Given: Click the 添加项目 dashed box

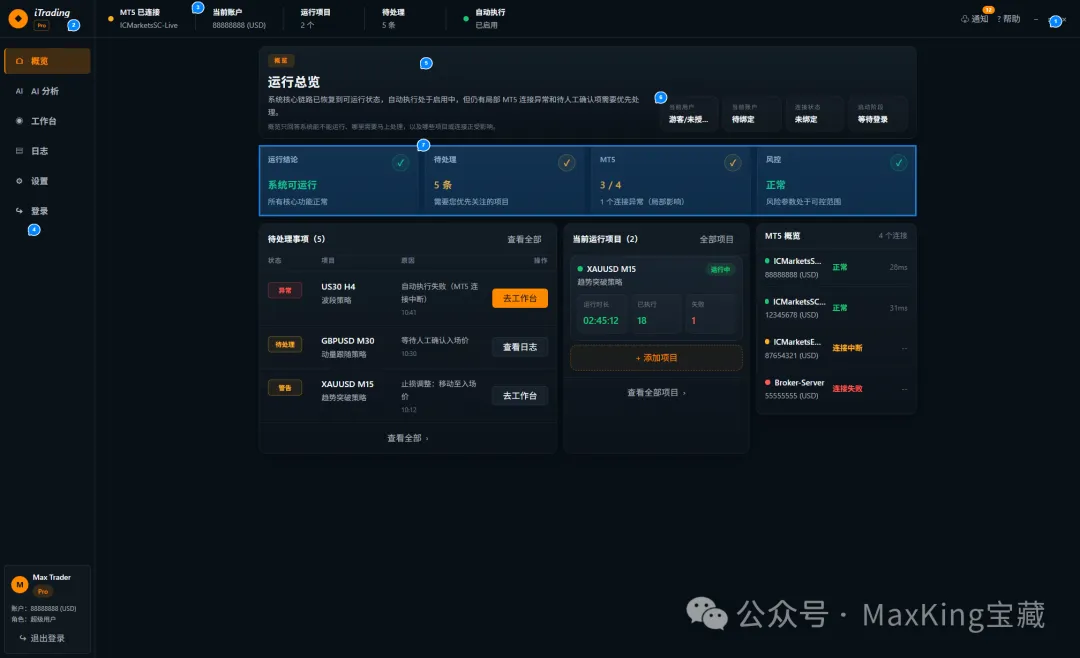Looking at the screenshot, I should [x=656, y=358].
